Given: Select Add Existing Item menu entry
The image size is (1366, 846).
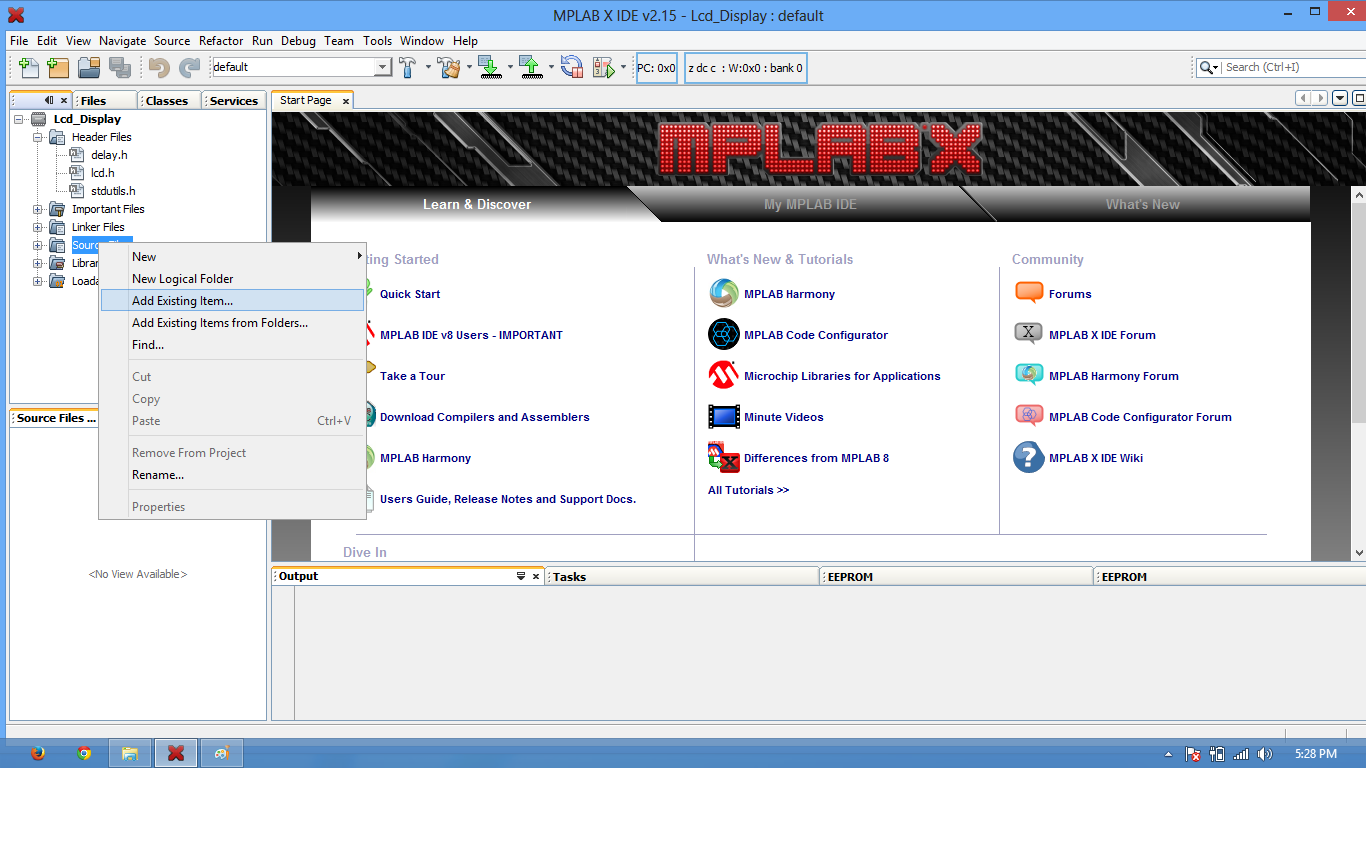Looking at the screenshot, I should [x=232, y=300].
